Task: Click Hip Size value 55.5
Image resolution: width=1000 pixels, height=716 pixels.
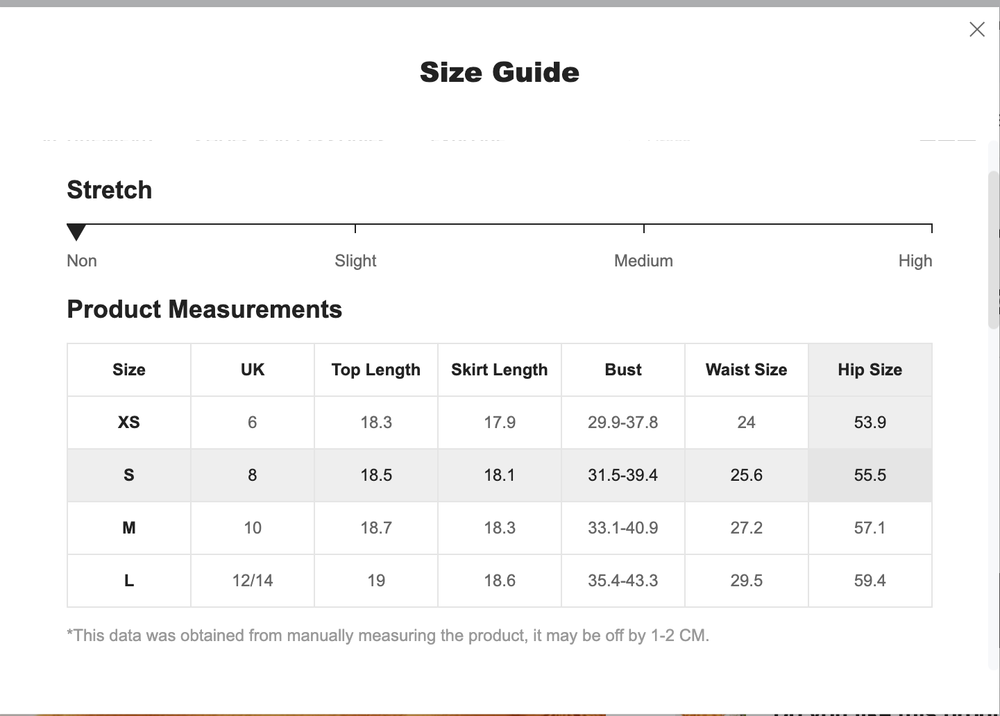Action: (x=870, y=475)
